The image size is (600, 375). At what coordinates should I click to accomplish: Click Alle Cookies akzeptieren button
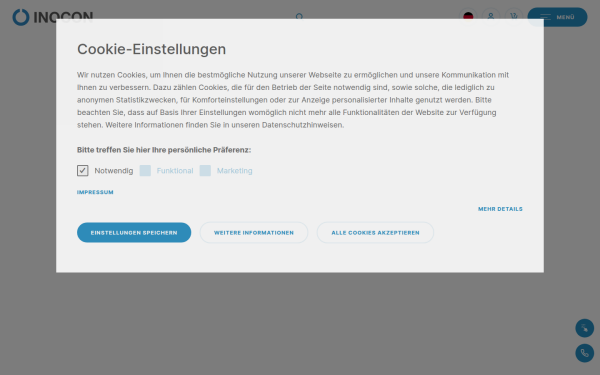(375, 233)
